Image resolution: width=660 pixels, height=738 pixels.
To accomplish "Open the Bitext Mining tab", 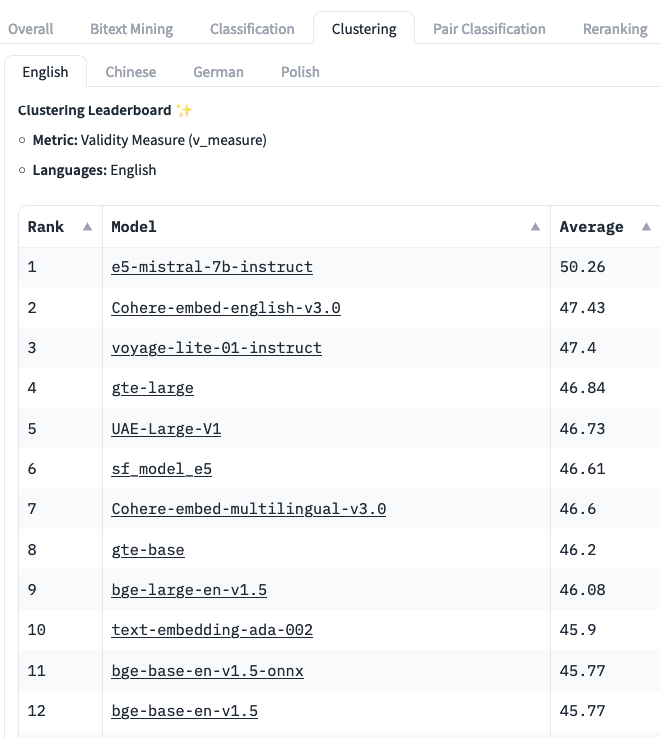I will (x=131, y=29).
